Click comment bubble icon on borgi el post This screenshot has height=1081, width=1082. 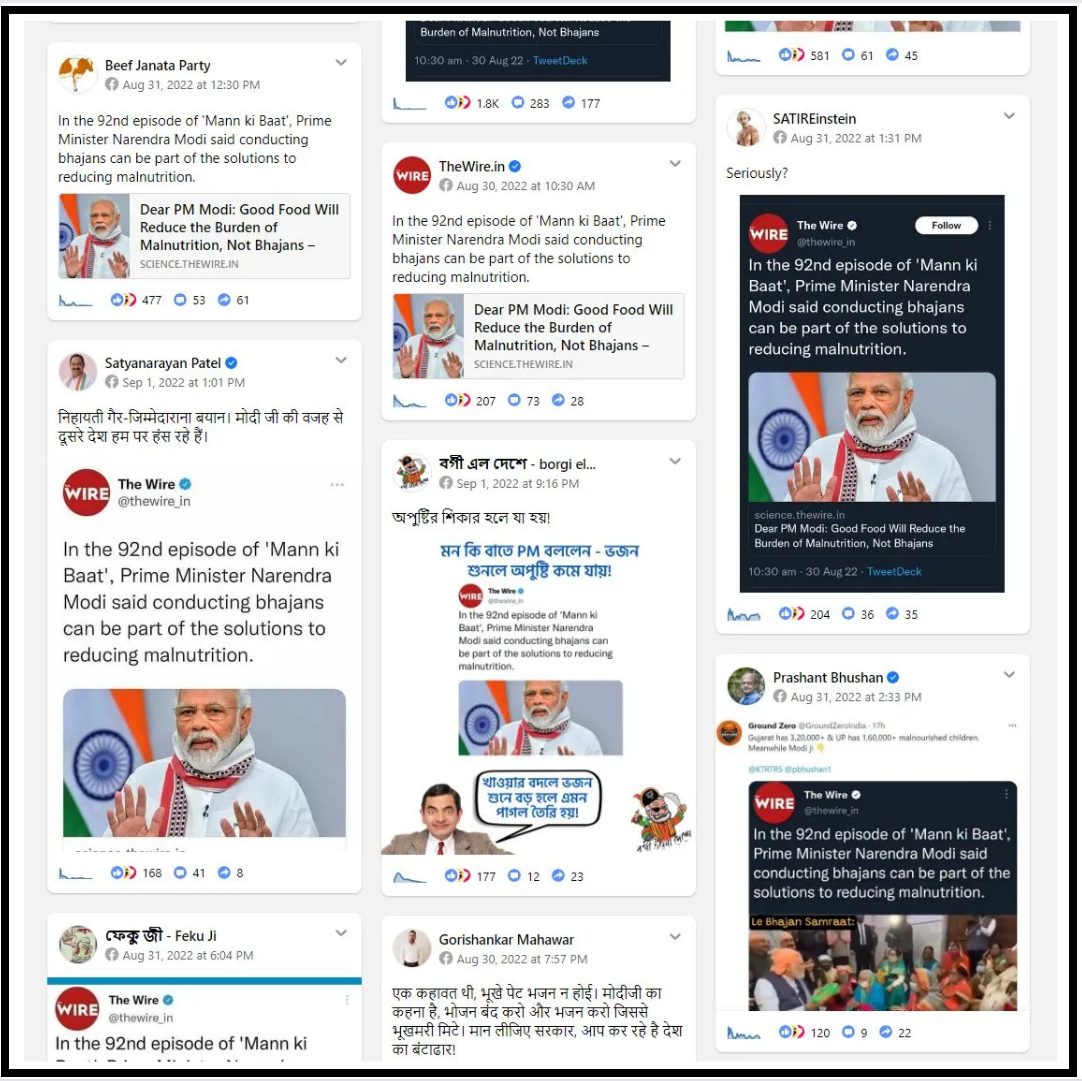click(x=514, y=875)
